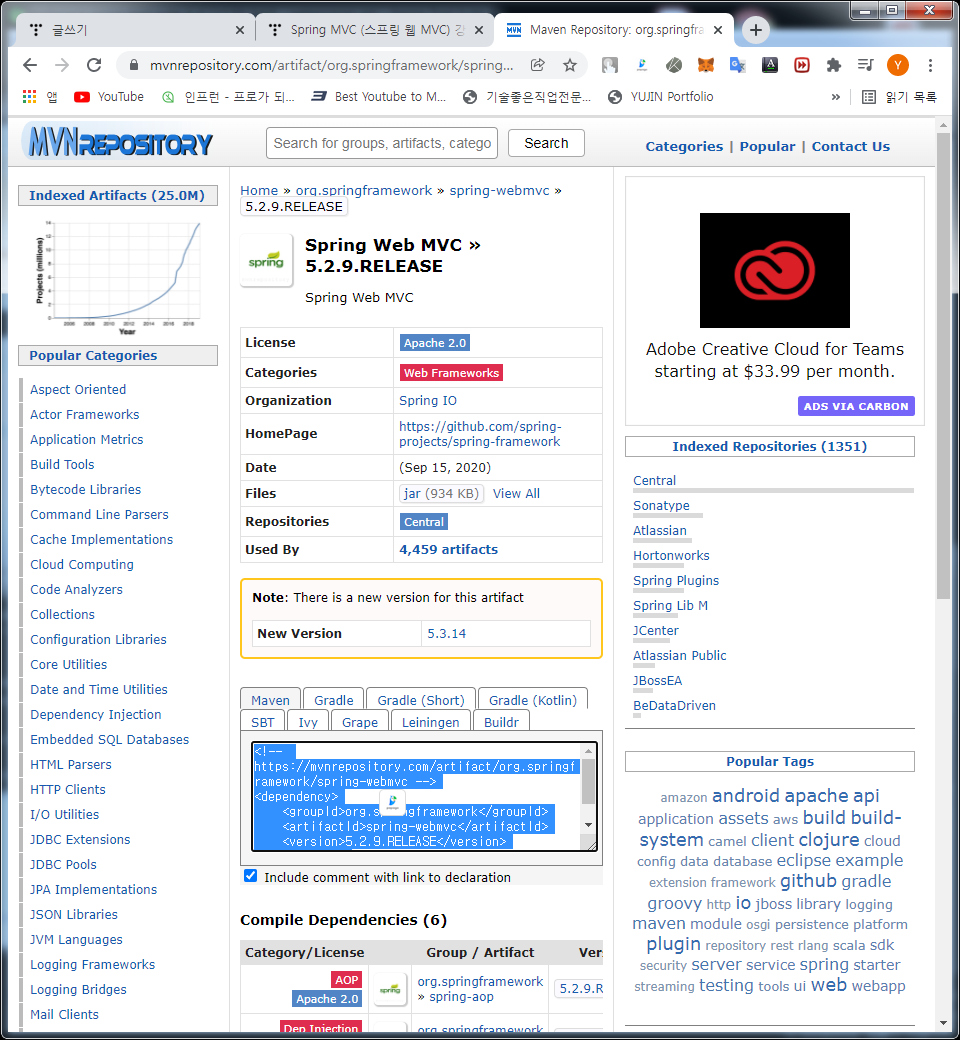Screen dimensions: 960x1040
Task: Click ADS VIA CARBON button
Action: [x=856, y=406]
